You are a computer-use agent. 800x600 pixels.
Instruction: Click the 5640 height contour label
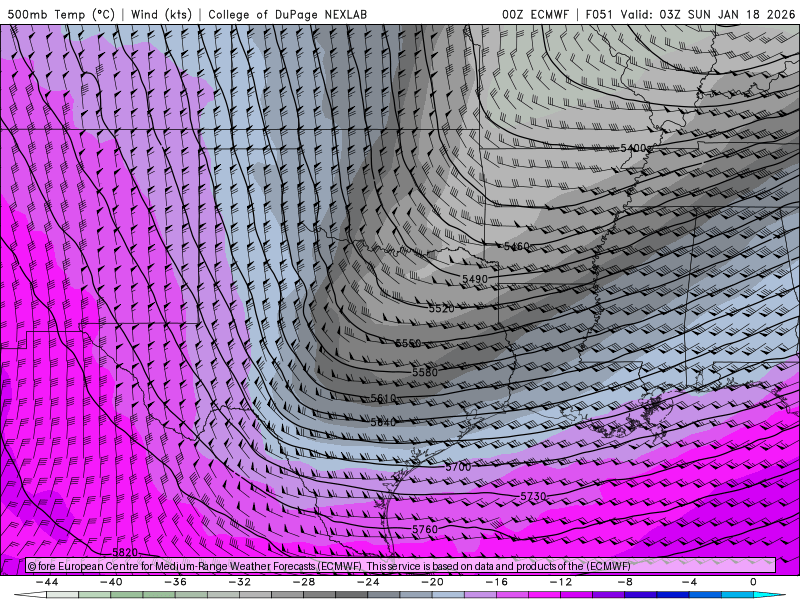click(x=383, y=422)
